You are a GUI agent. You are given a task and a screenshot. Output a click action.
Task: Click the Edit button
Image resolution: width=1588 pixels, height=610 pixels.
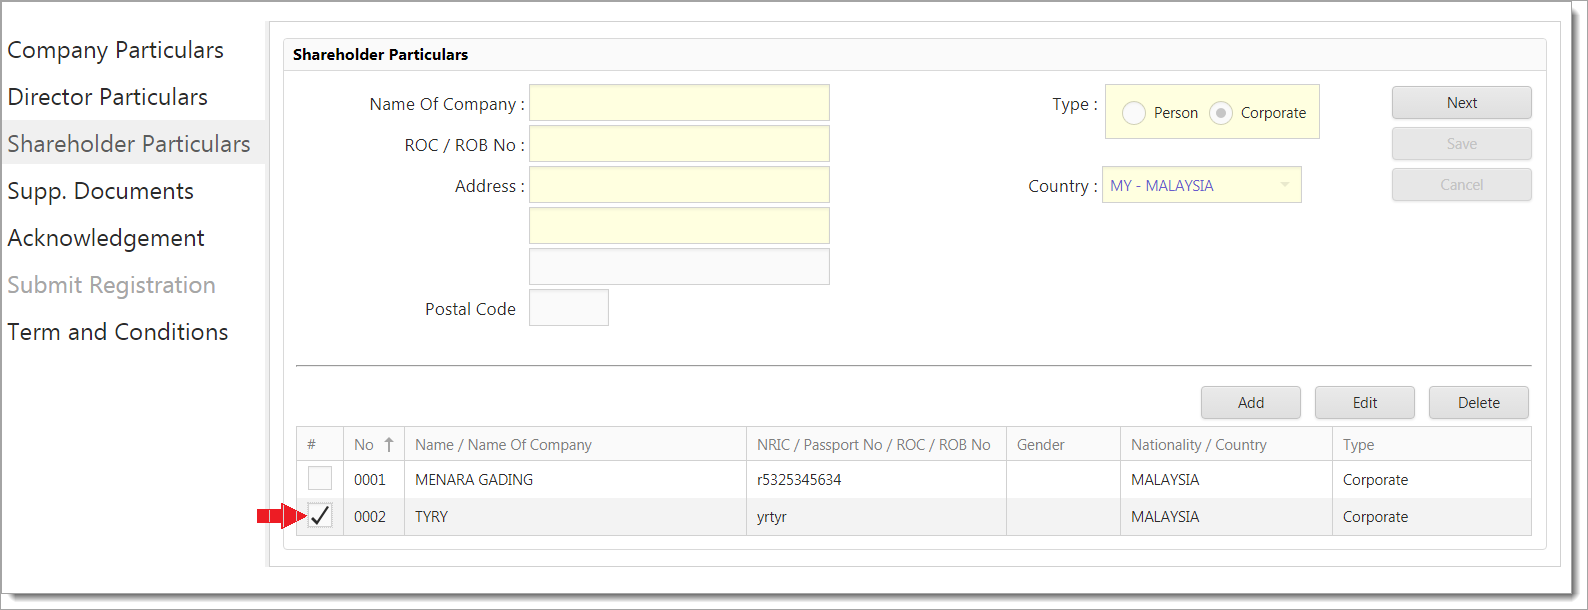coord(1364,403)
